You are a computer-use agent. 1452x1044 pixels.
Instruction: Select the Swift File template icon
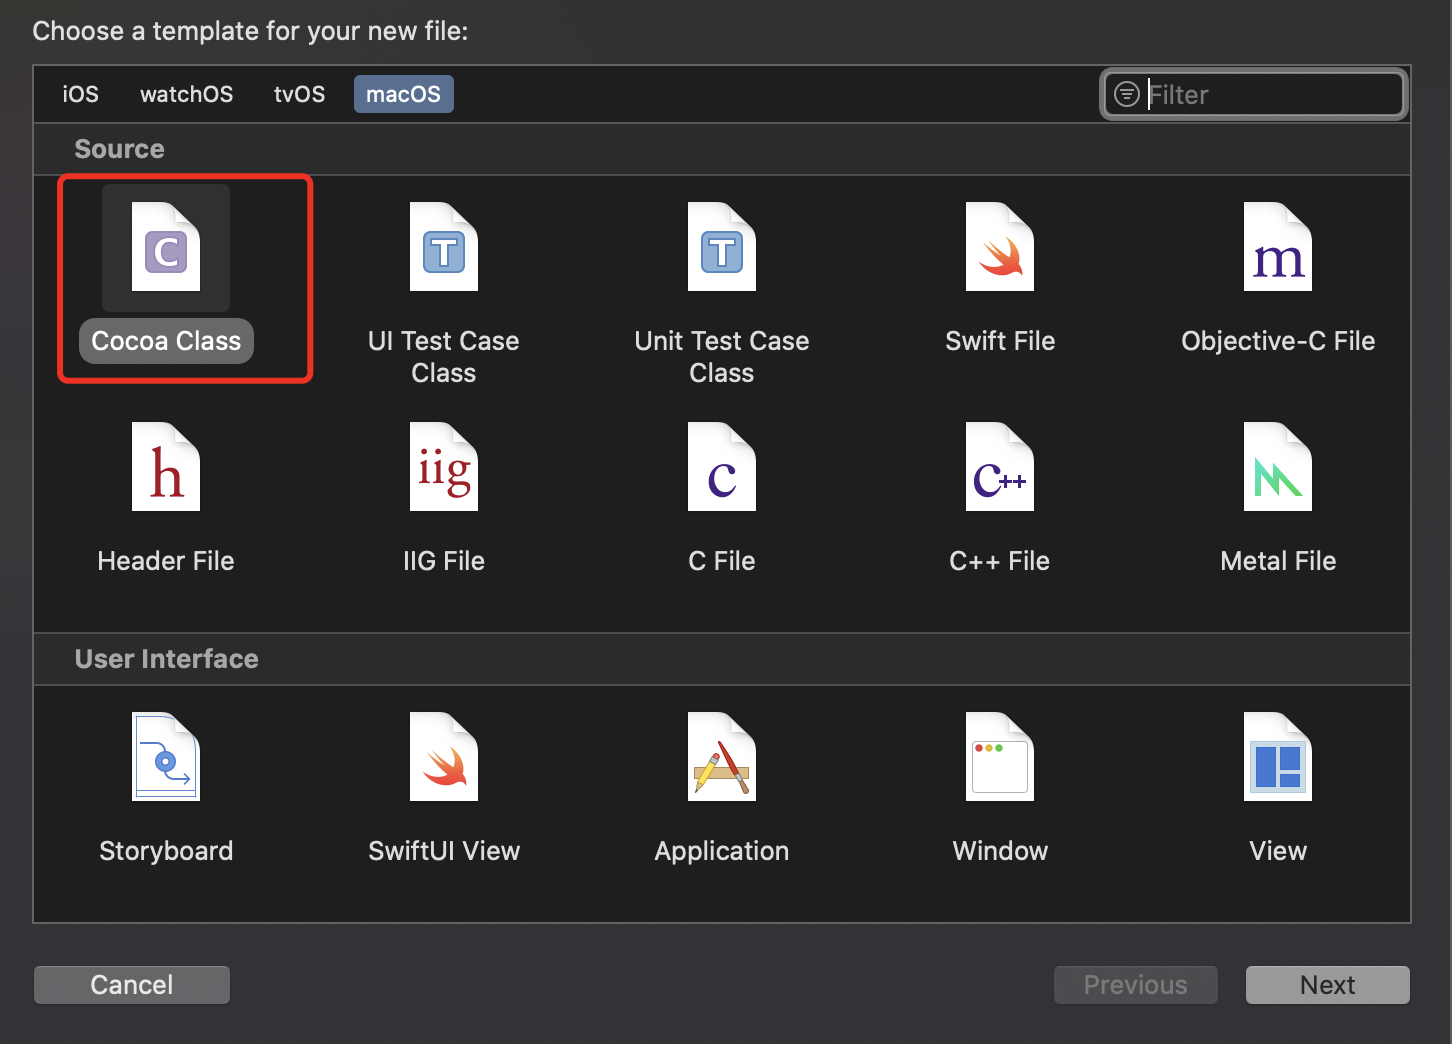coord(1000,247)
